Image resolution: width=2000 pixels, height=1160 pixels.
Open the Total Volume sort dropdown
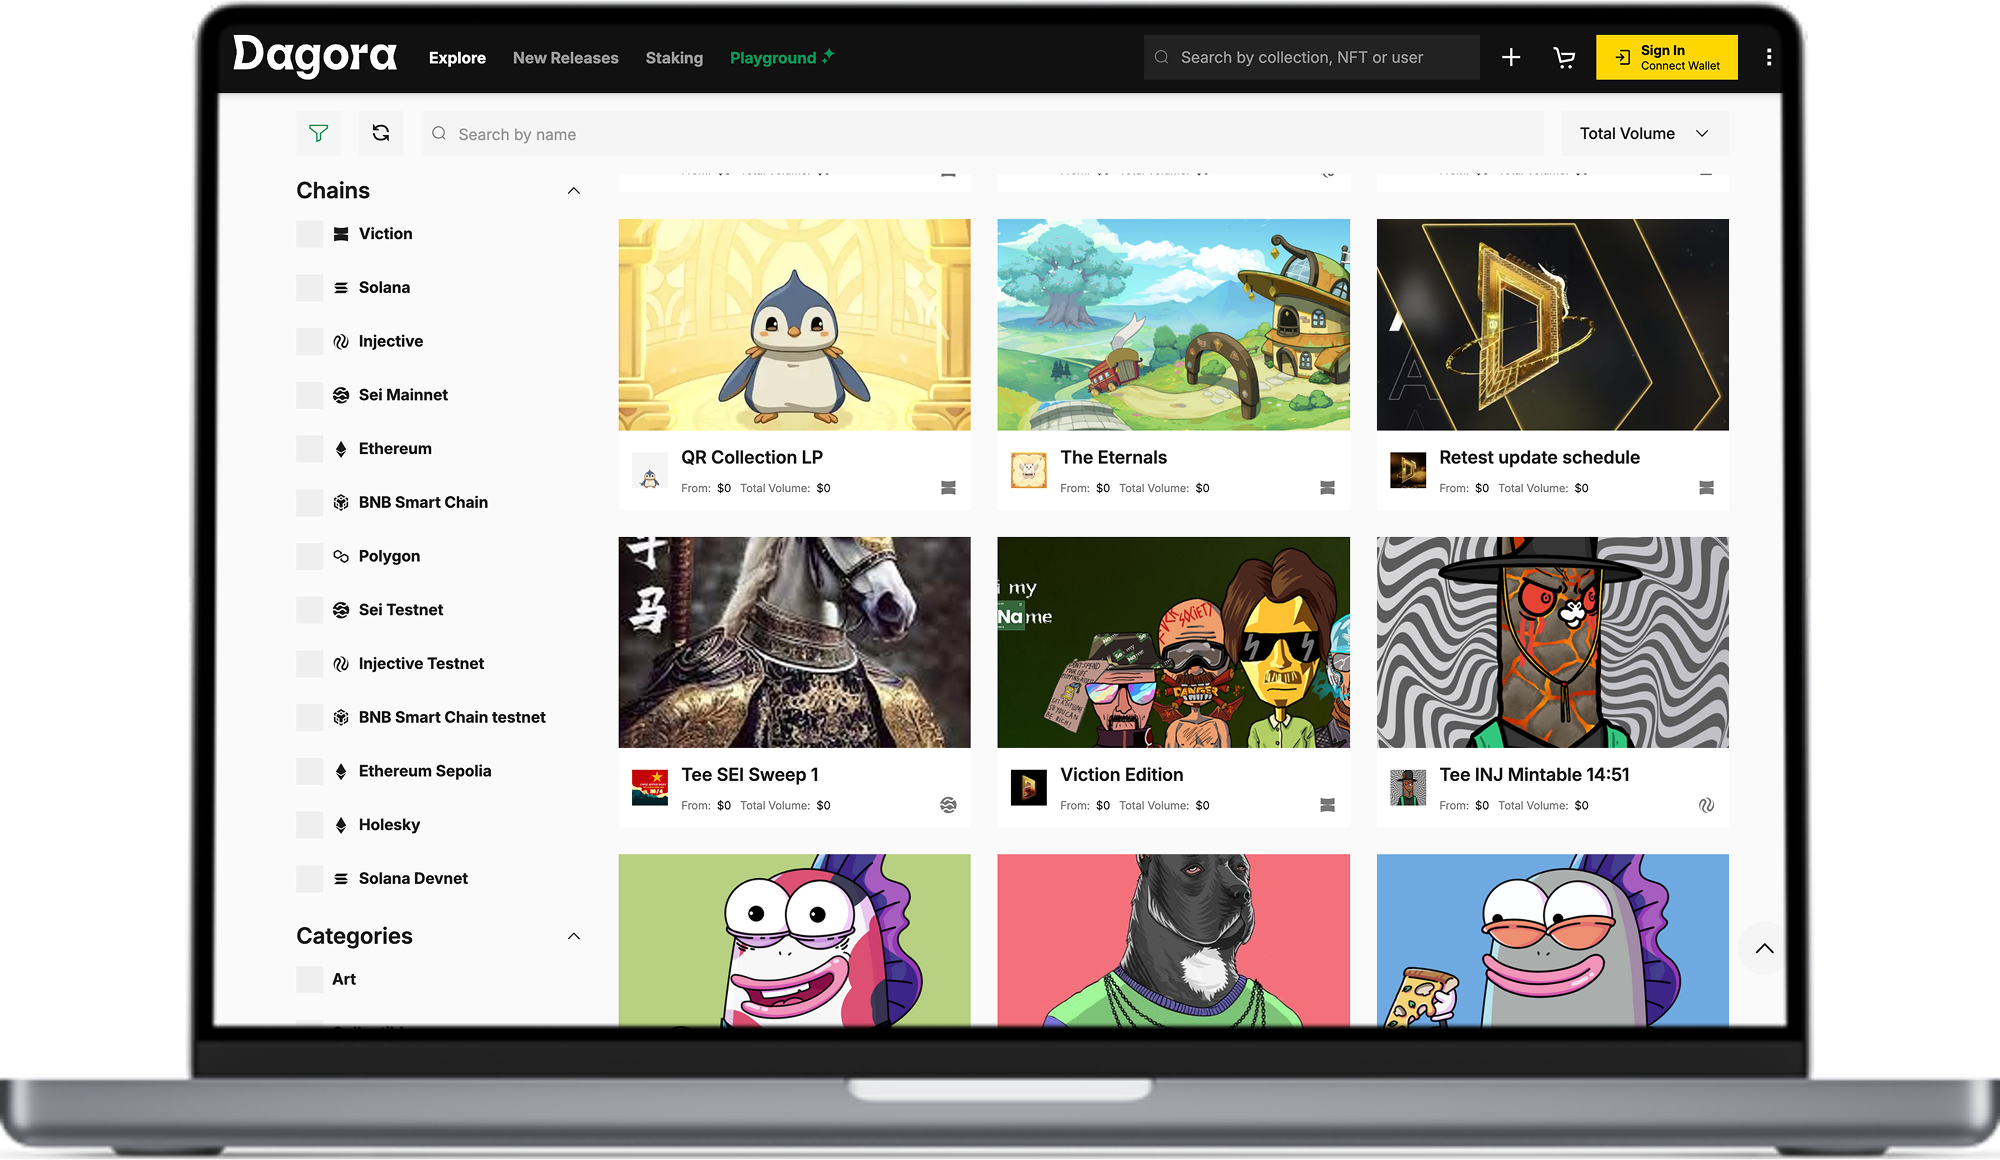[x=1644, y=133]
